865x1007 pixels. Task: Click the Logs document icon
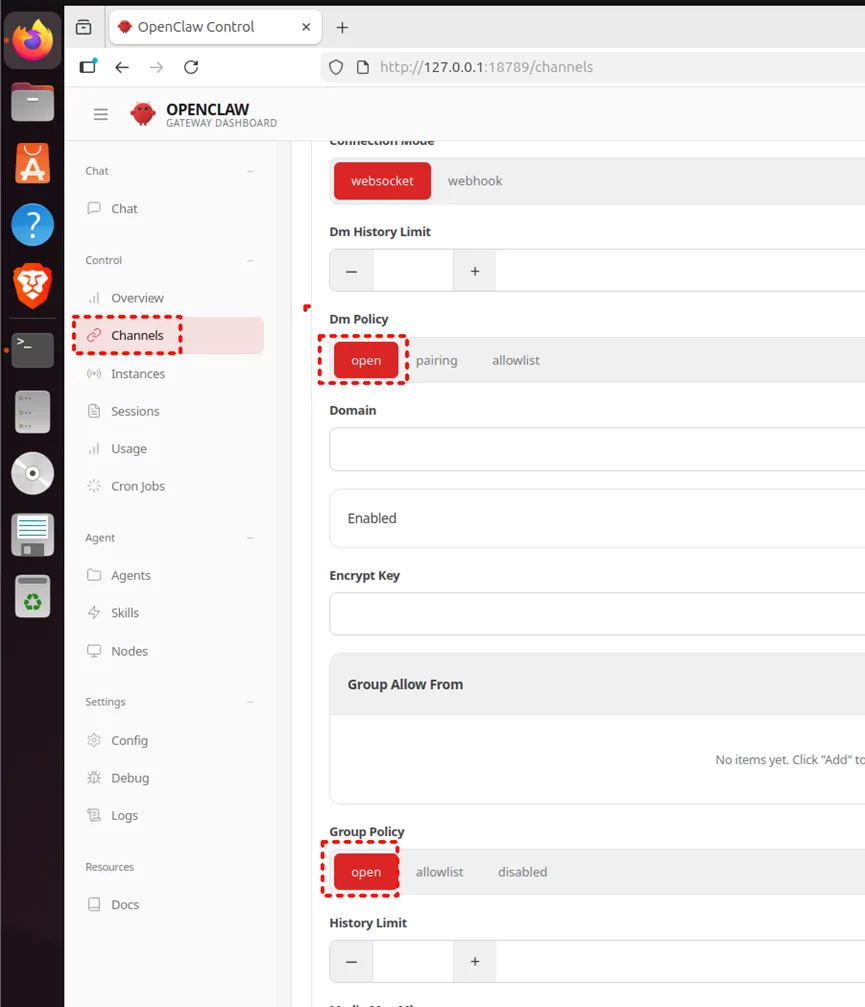coord(94,815)
